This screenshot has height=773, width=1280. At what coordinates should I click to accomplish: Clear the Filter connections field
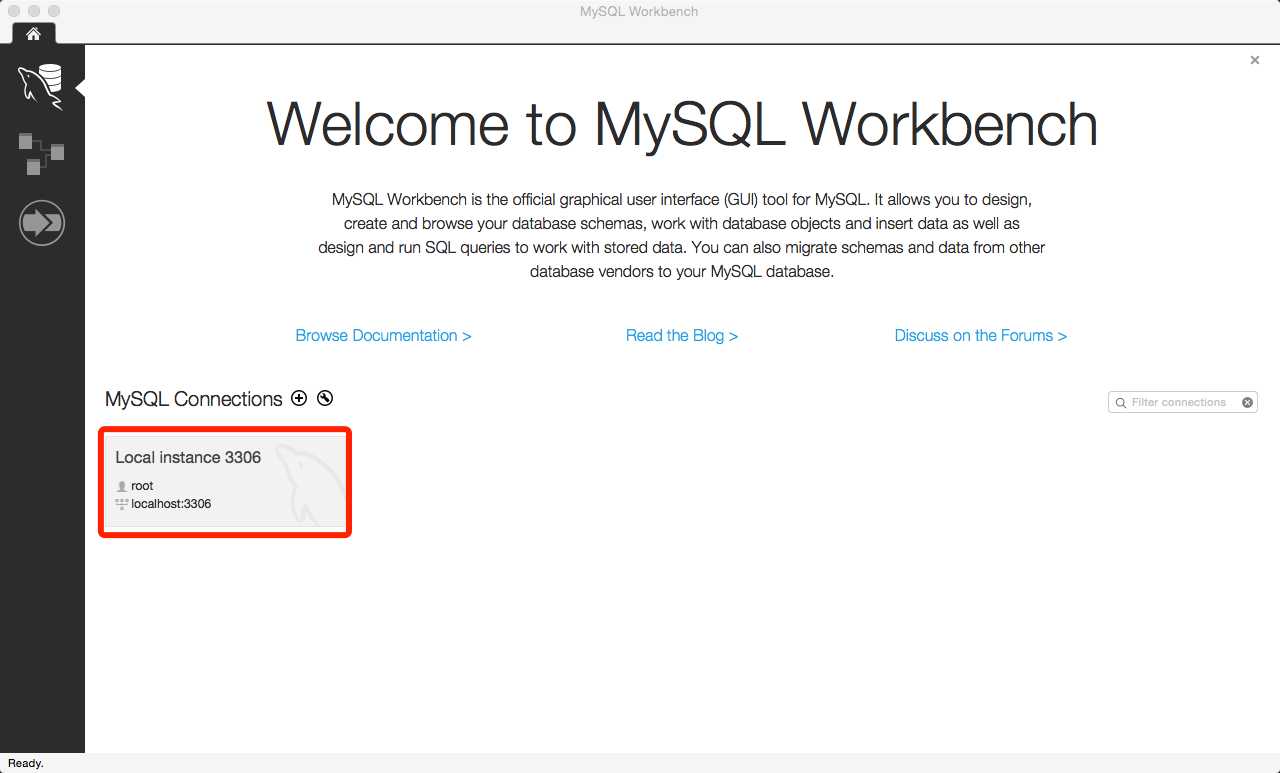pos(1247,402)
